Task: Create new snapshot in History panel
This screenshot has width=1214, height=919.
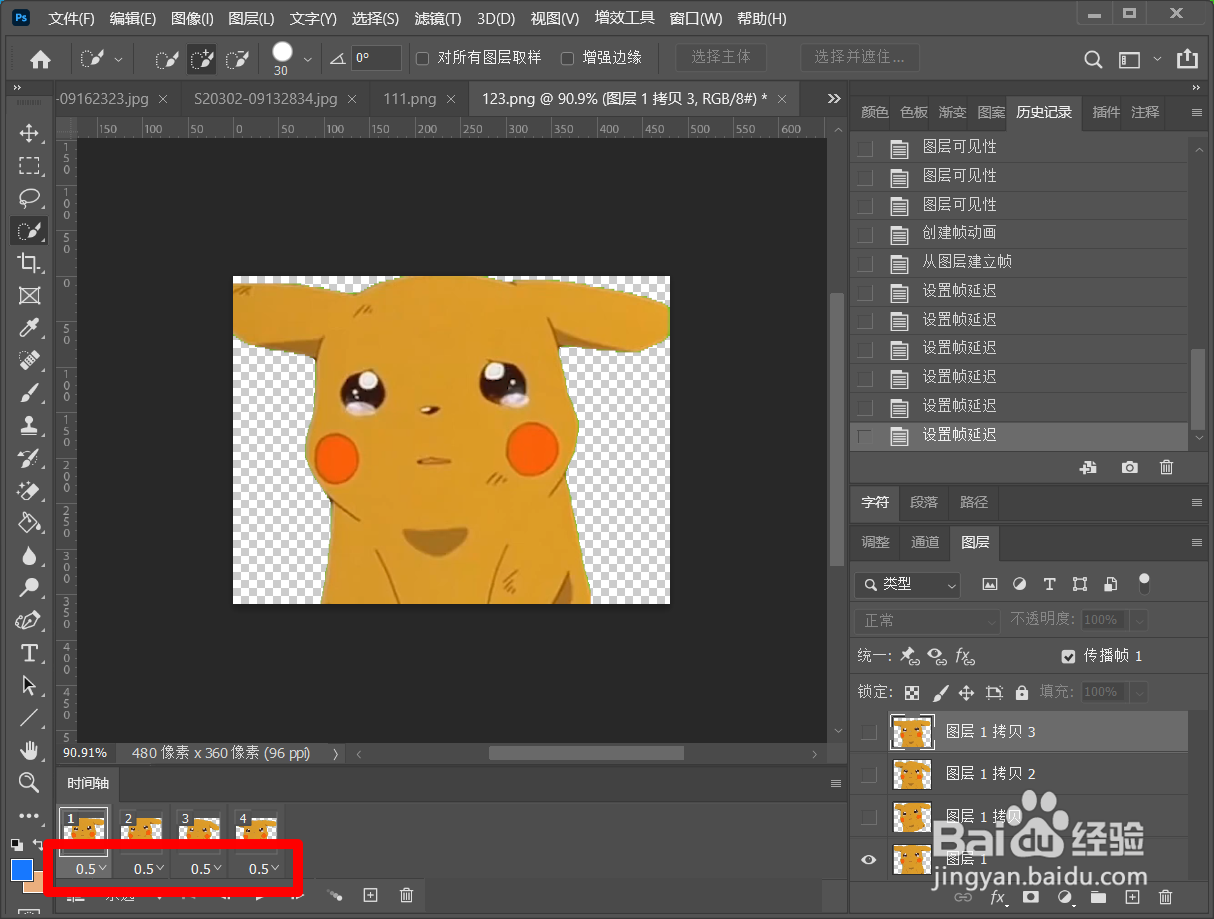Action: (x=1129, y=467)
